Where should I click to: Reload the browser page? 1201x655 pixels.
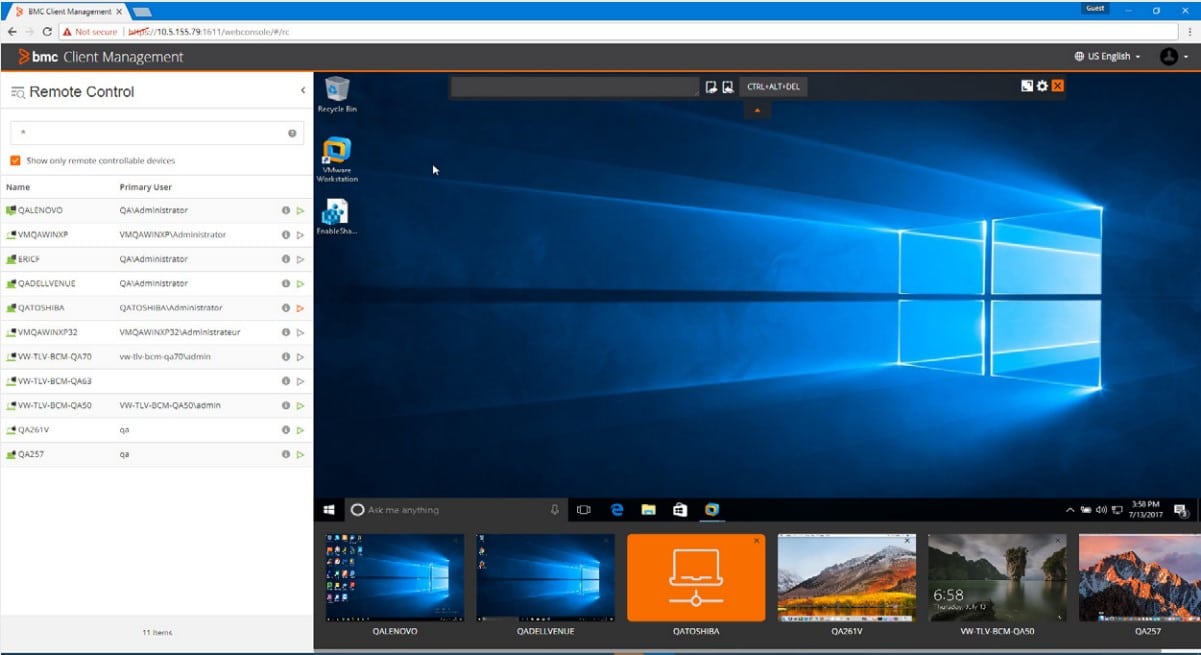47,31
